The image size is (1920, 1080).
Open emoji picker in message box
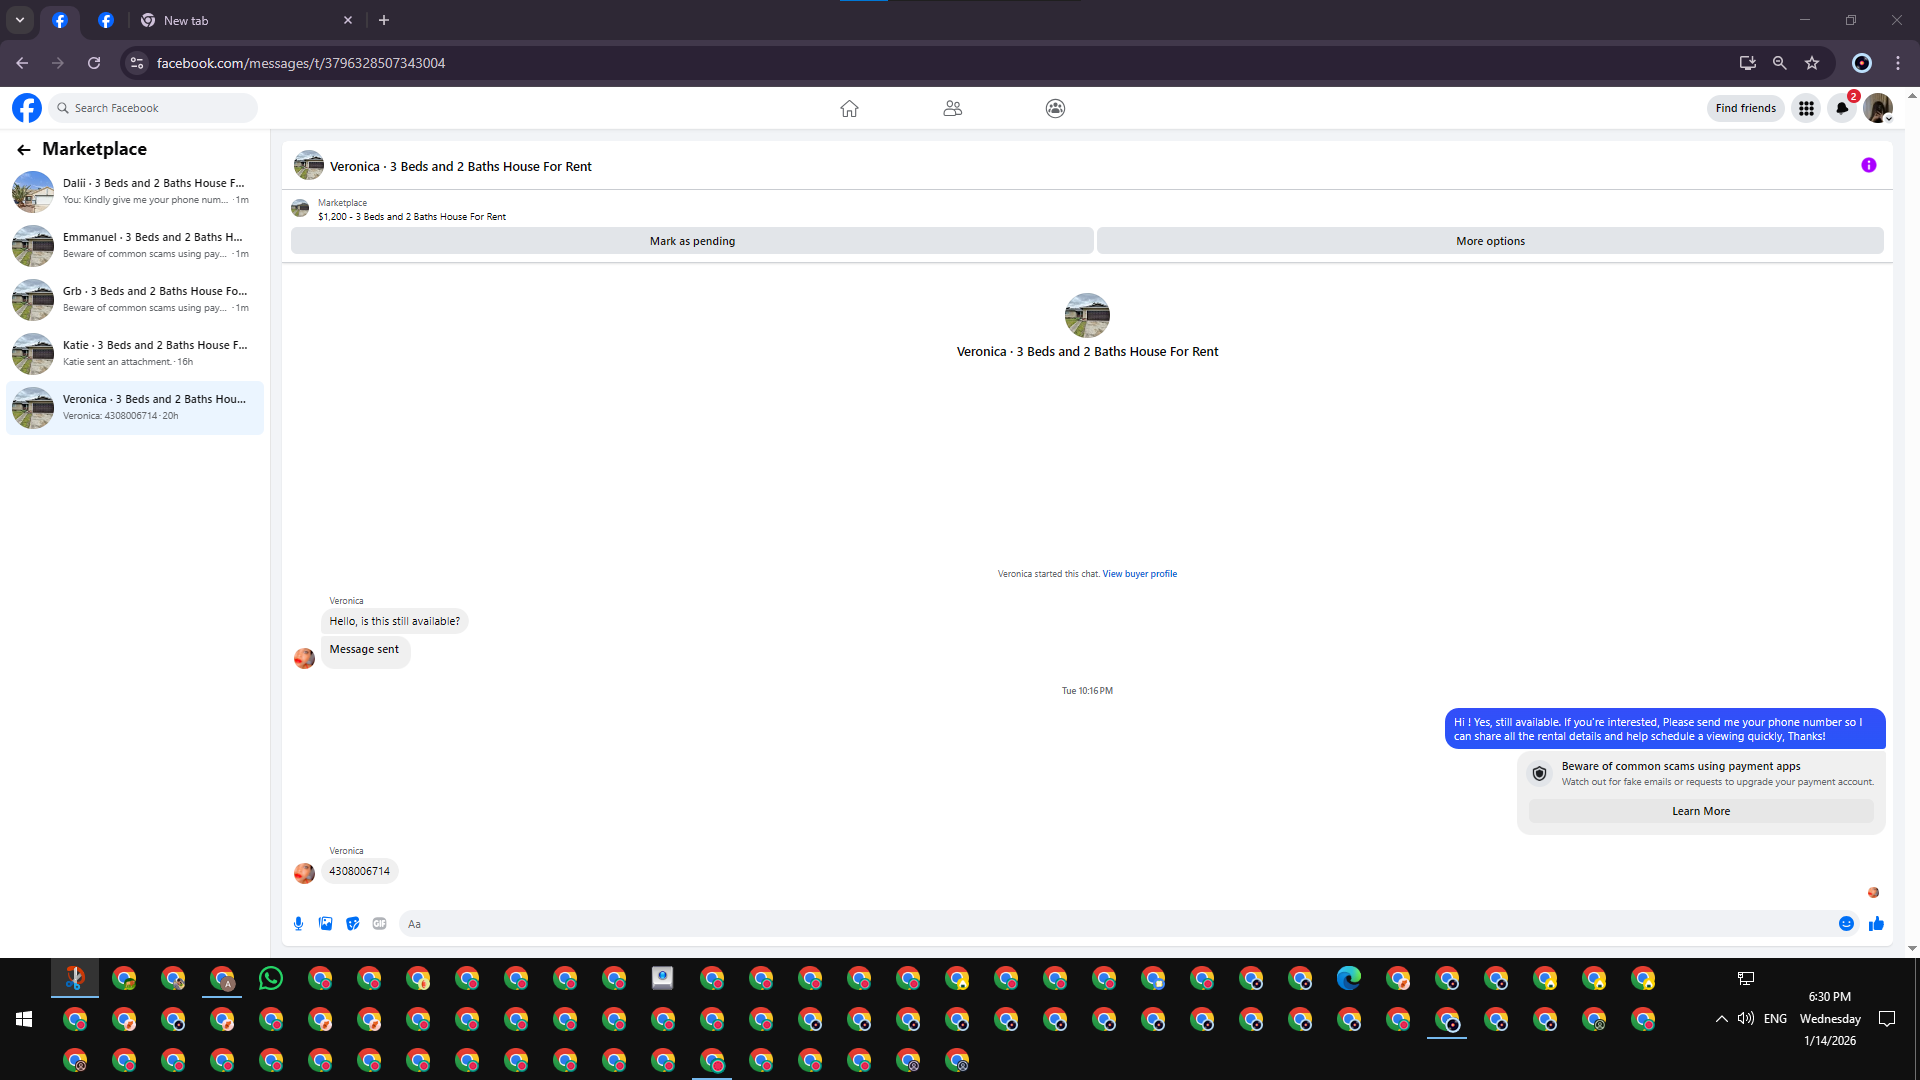click(x=1846, y=924)
